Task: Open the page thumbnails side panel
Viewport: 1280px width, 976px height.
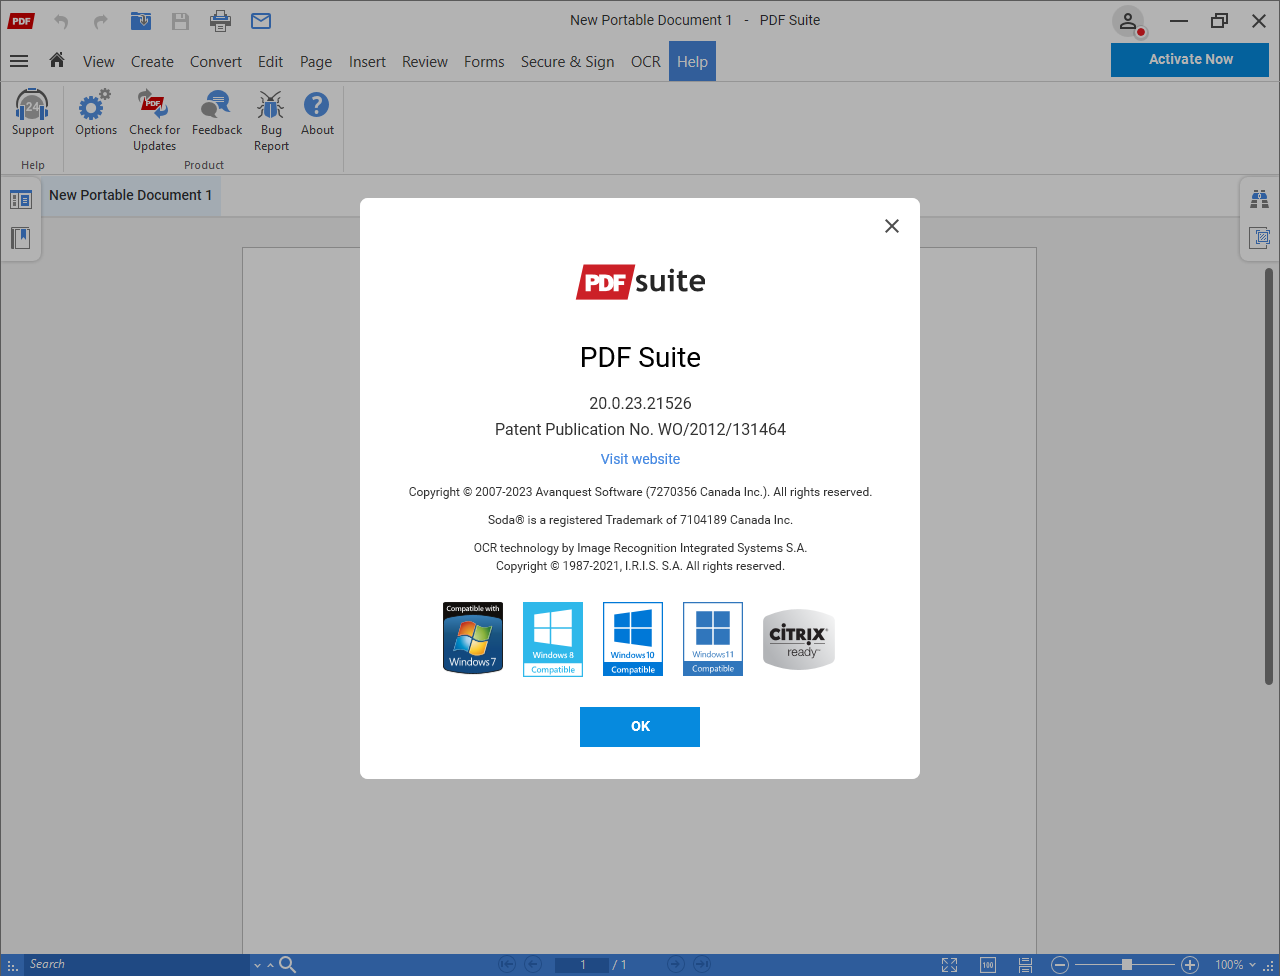Action: point(21,200)
